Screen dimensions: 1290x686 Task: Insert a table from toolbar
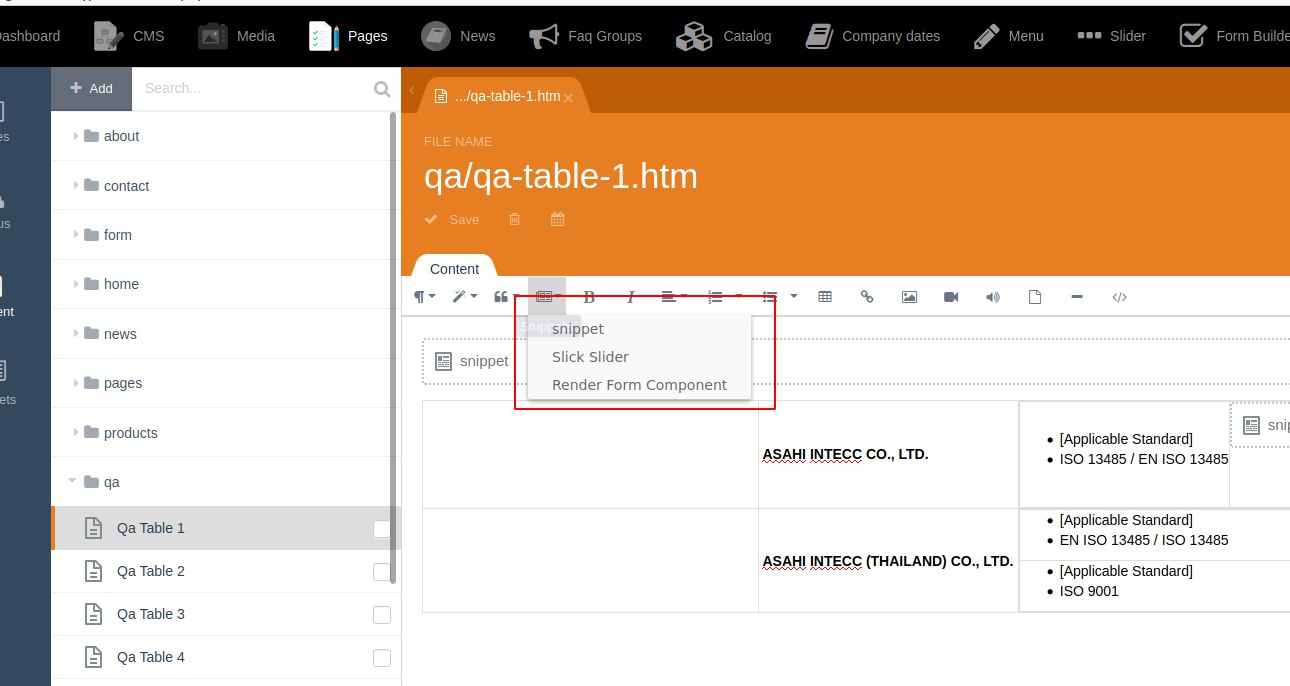click(x=825, y=297)
